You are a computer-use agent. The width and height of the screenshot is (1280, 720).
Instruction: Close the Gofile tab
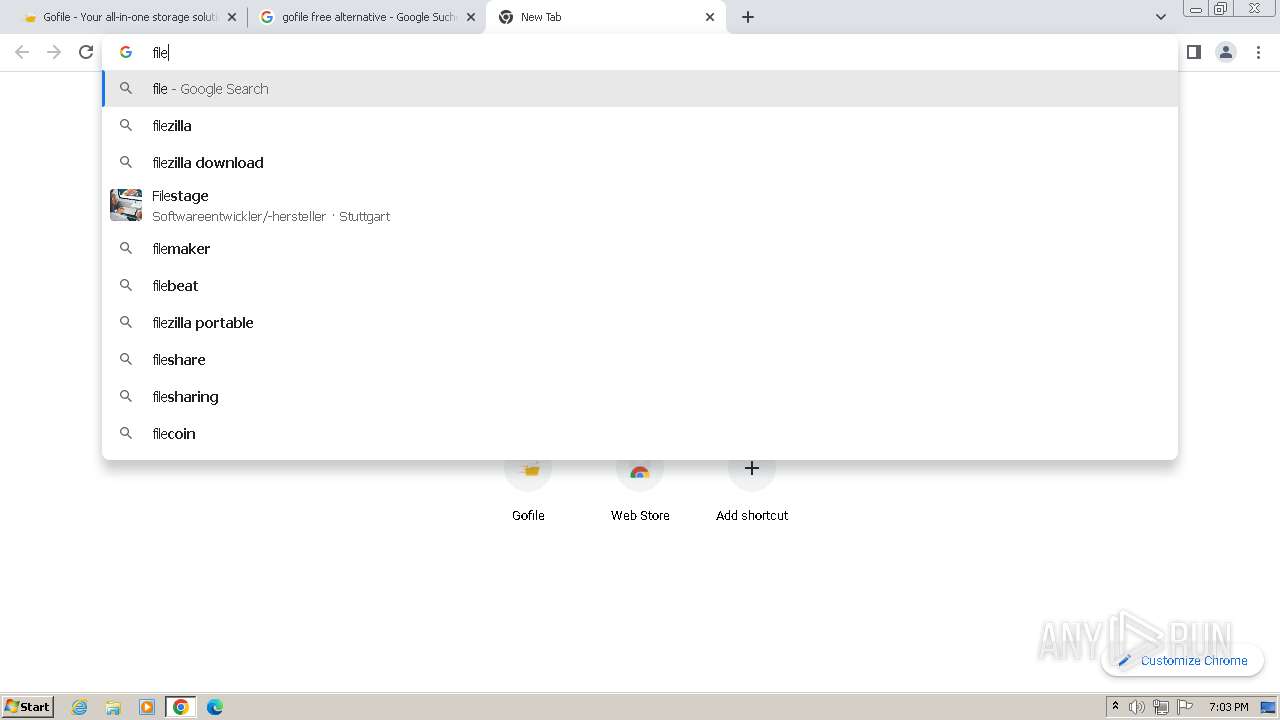click(232, 17)
